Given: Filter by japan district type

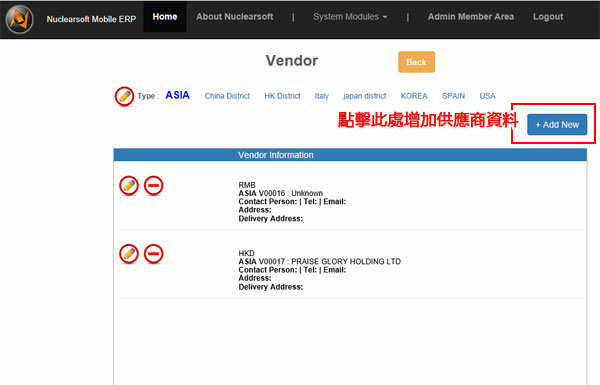Looking at the screenshot, I should pos(365,96).
